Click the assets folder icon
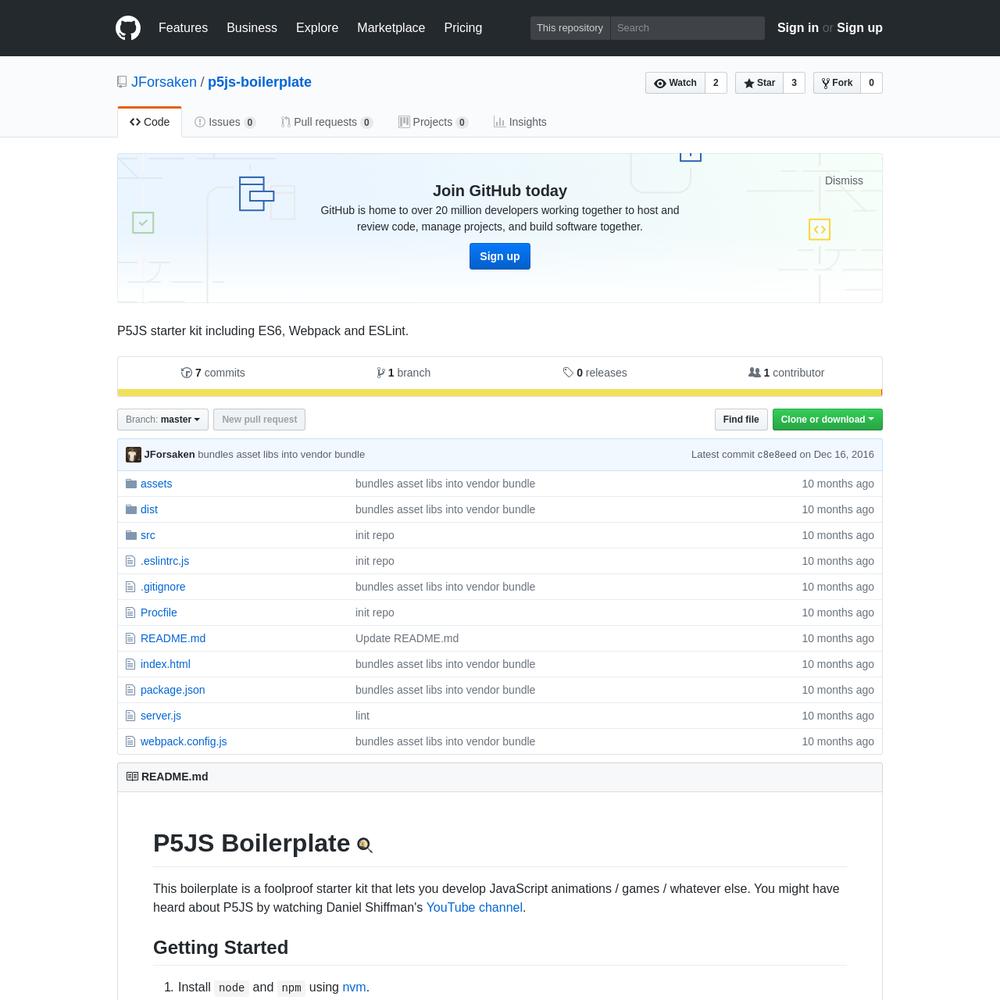This screenshot has width=1000, height=1000. point(131,483)
